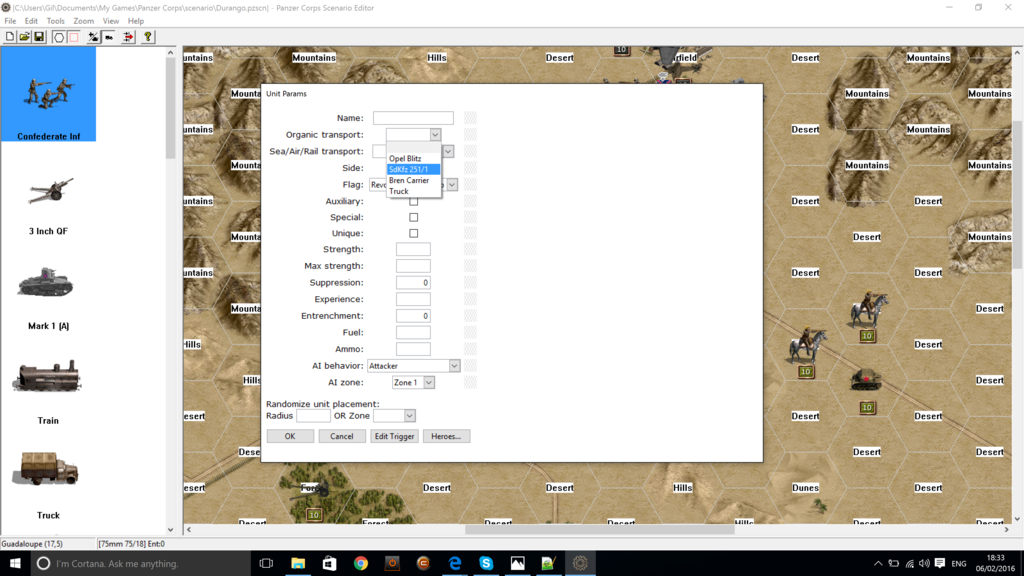
Task: Click the unit palette scroll down arrow
Action: pos(170,530)
